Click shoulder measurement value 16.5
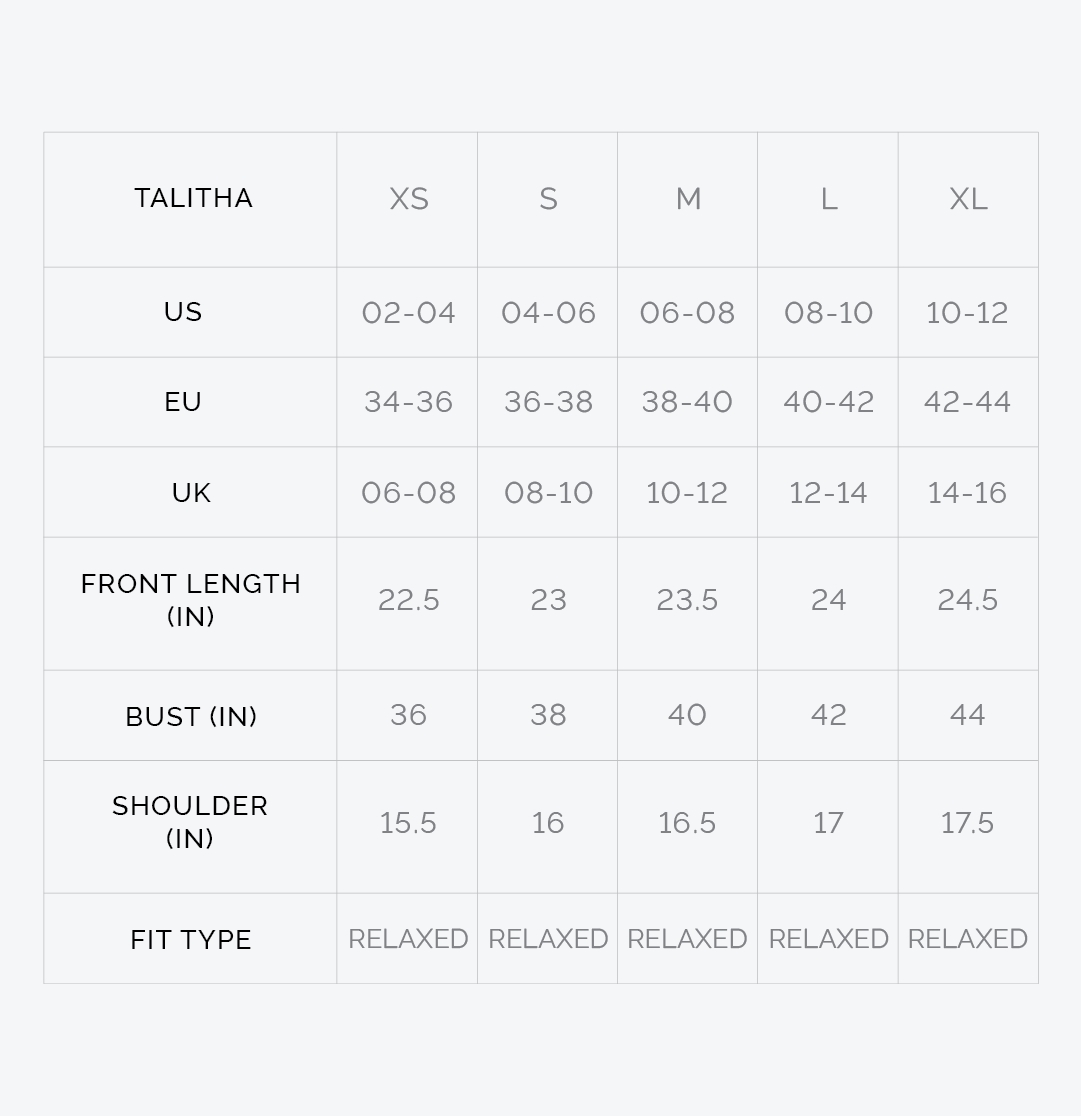Image resolution: width=1081 pixels, height=1116 pixels. point(687,823)
